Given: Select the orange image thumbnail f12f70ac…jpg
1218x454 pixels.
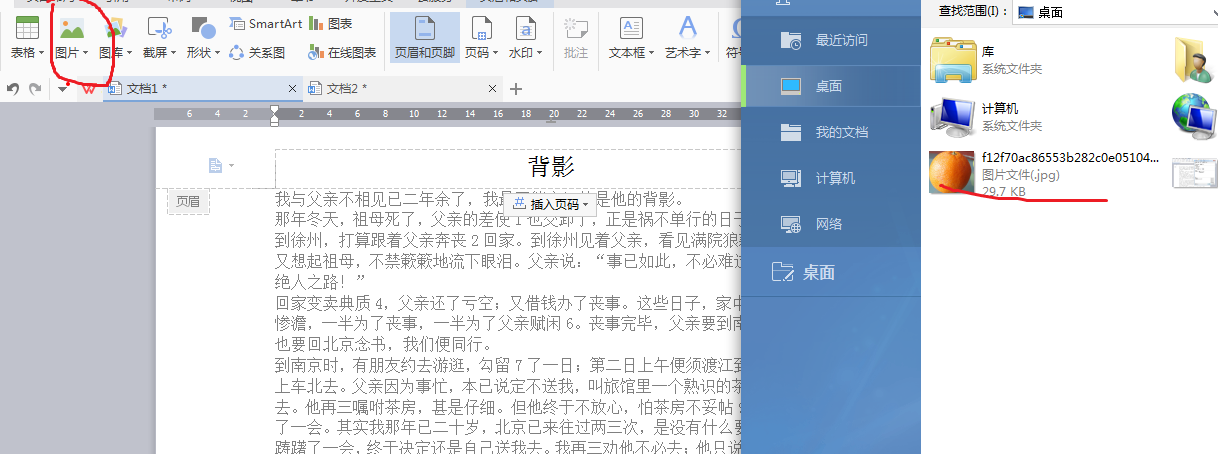Looking at the screenshot, I should [x=952, y=172].
